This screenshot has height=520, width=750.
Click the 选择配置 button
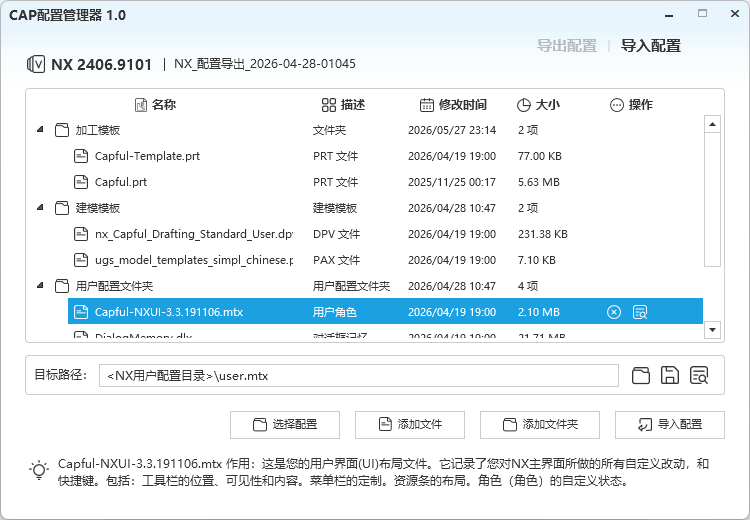pyautogui.click(x=285, y=425)
